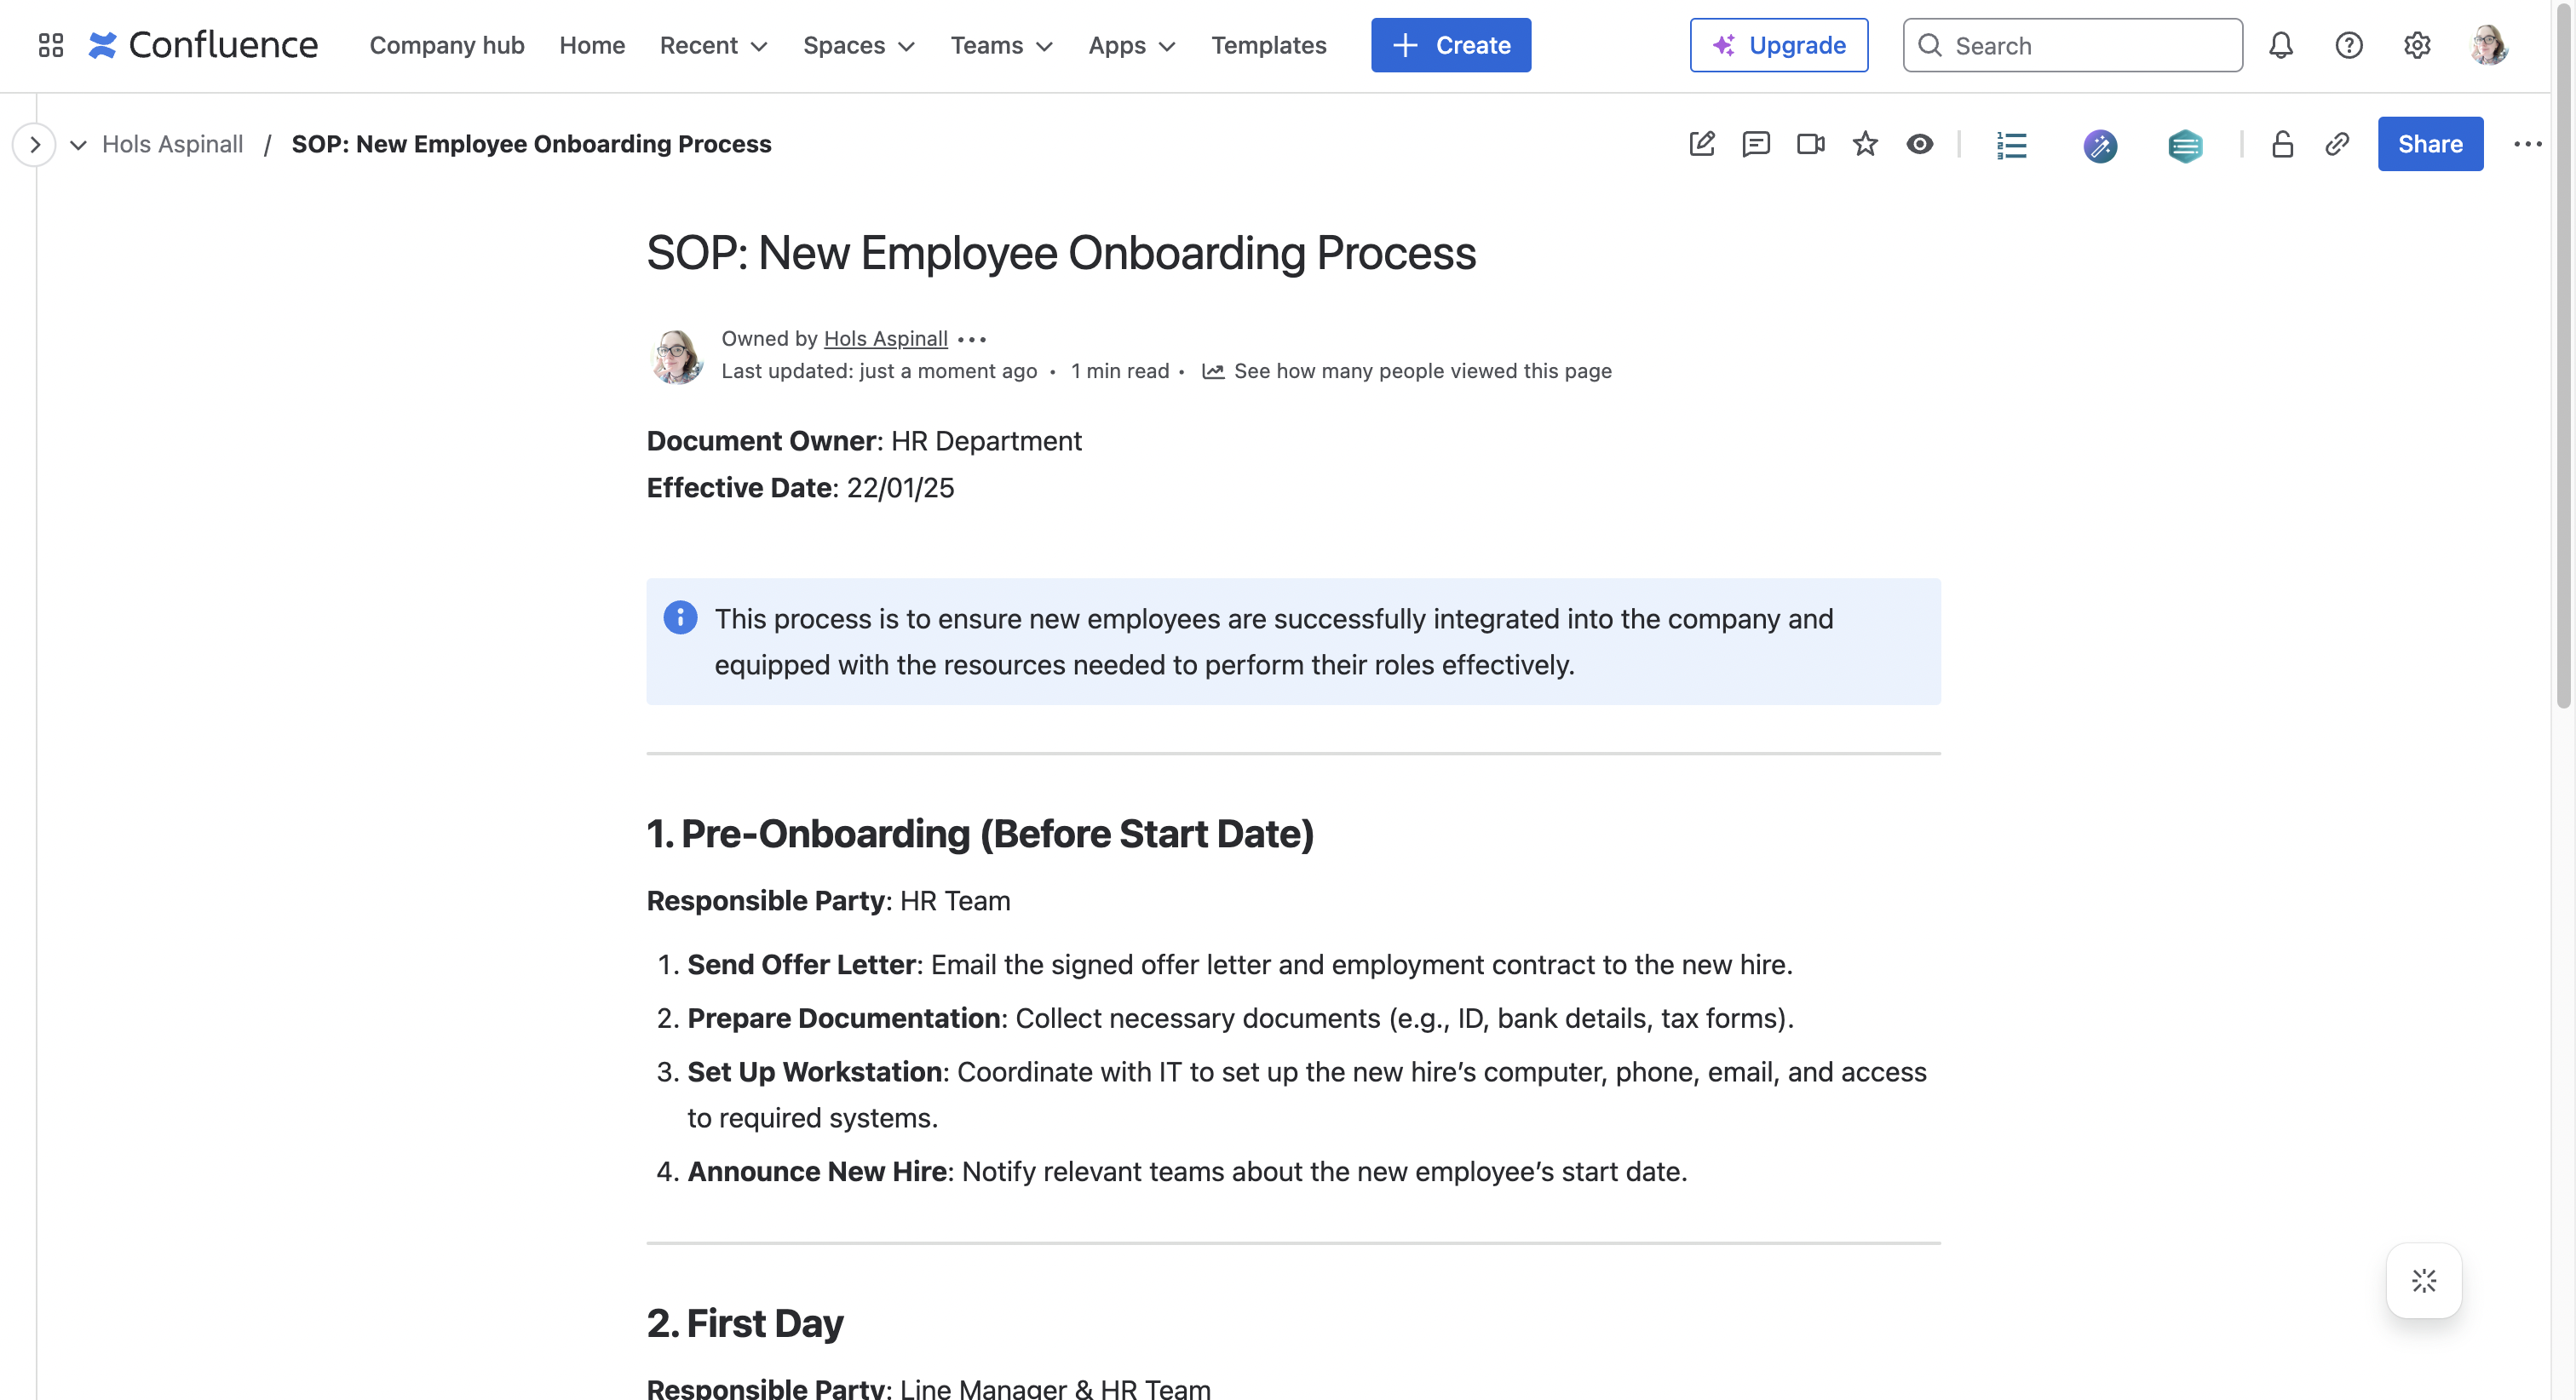Open the page editor pencil icon
This screenshot has width=2576, height=1400.
pyautogui.click(x=1703, y=144)
